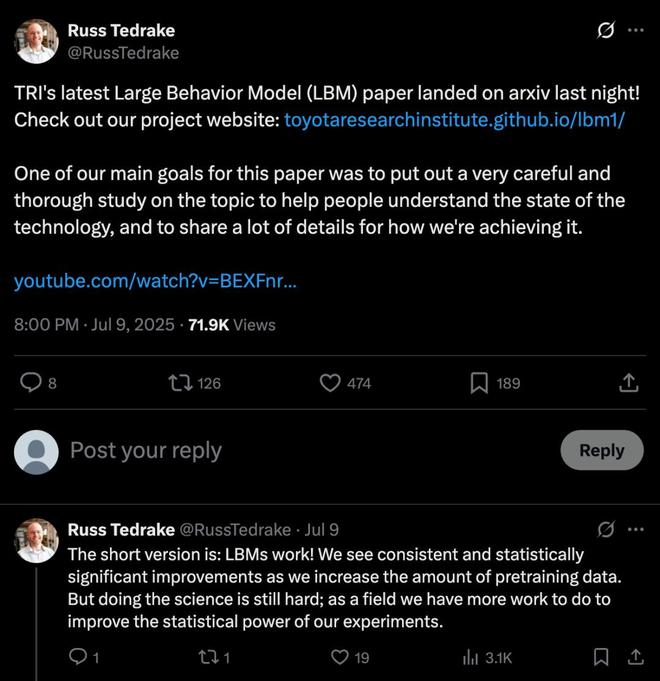Share the second post in thread
The width and height of the screenshot is (660, 681).
click(635, 657)
